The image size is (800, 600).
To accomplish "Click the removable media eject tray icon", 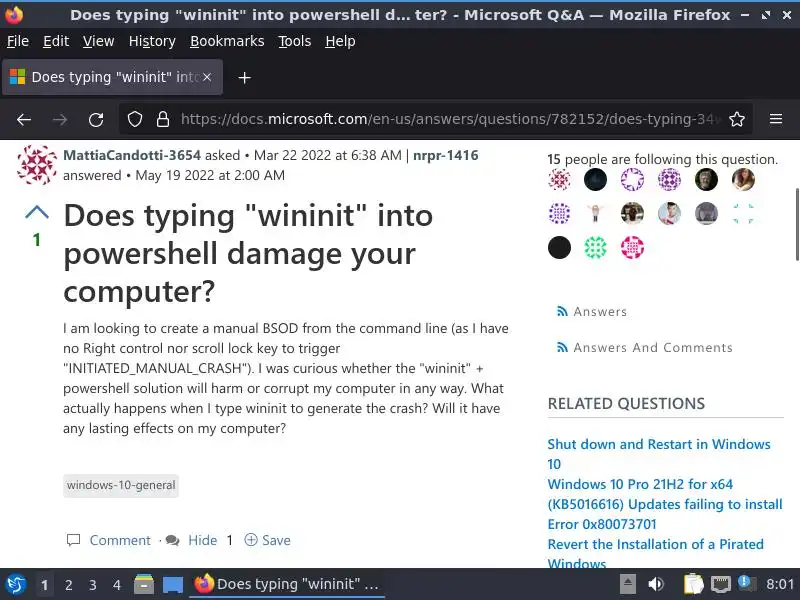I will point(628,584).
